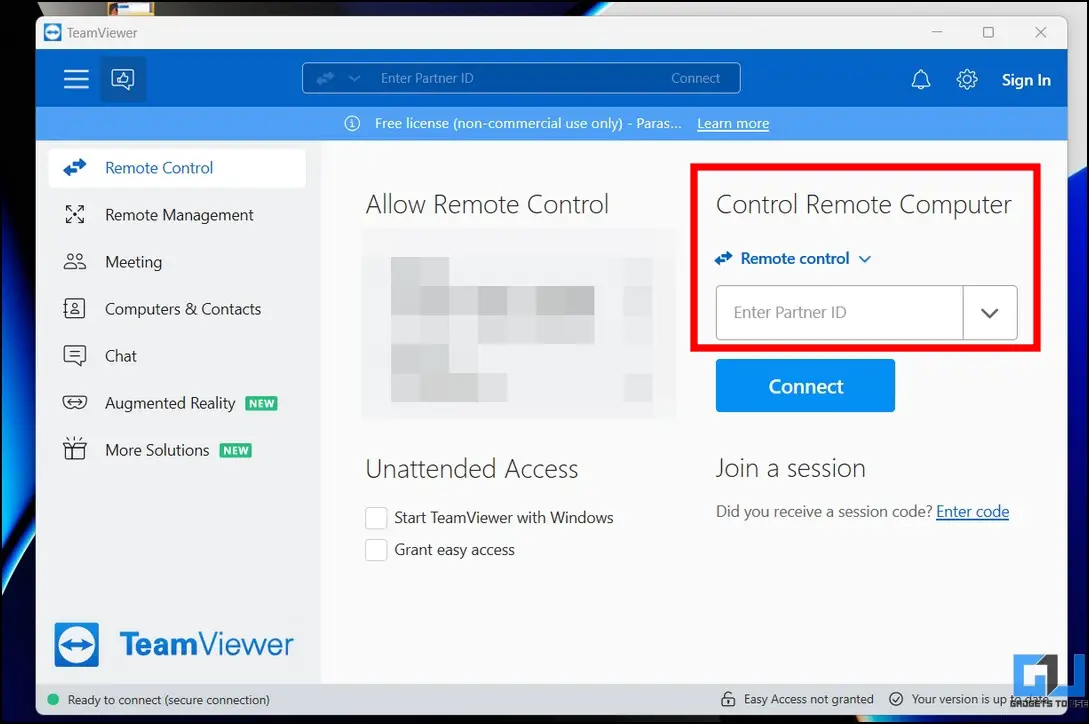Click the blue Connect button
The width and height of the screenshot is (1089, 724).
[x=805, y=386]
